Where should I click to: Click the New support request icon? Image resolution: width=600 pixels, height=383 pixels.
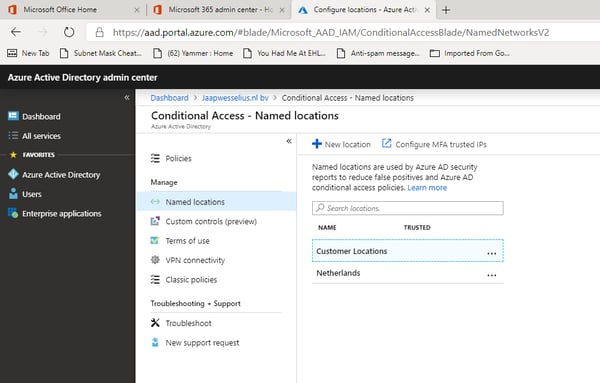(155, 342)
